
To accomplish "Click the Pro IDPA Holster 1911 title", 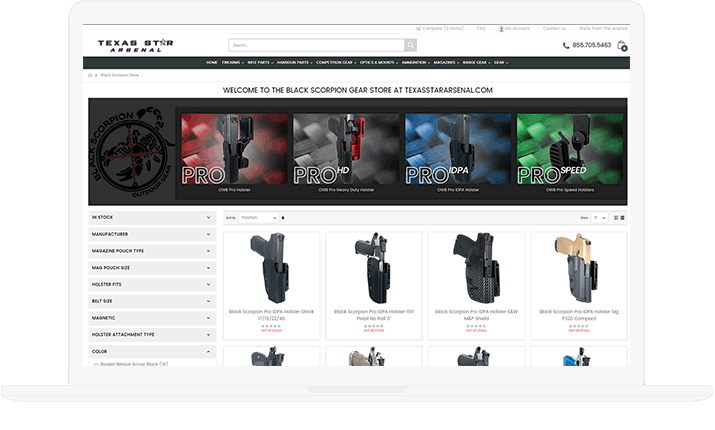I will (374, 315).
